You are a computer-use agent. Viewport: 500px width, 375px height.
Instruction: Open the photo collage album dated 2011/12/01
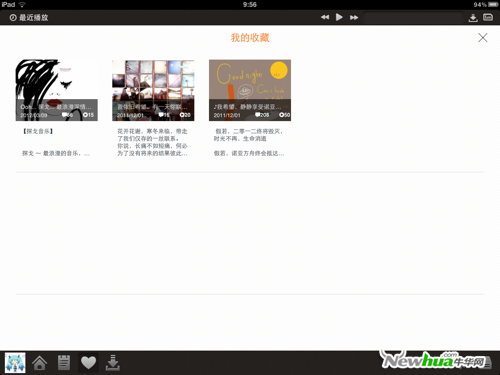pyautogui.click(x=153, y=90)
